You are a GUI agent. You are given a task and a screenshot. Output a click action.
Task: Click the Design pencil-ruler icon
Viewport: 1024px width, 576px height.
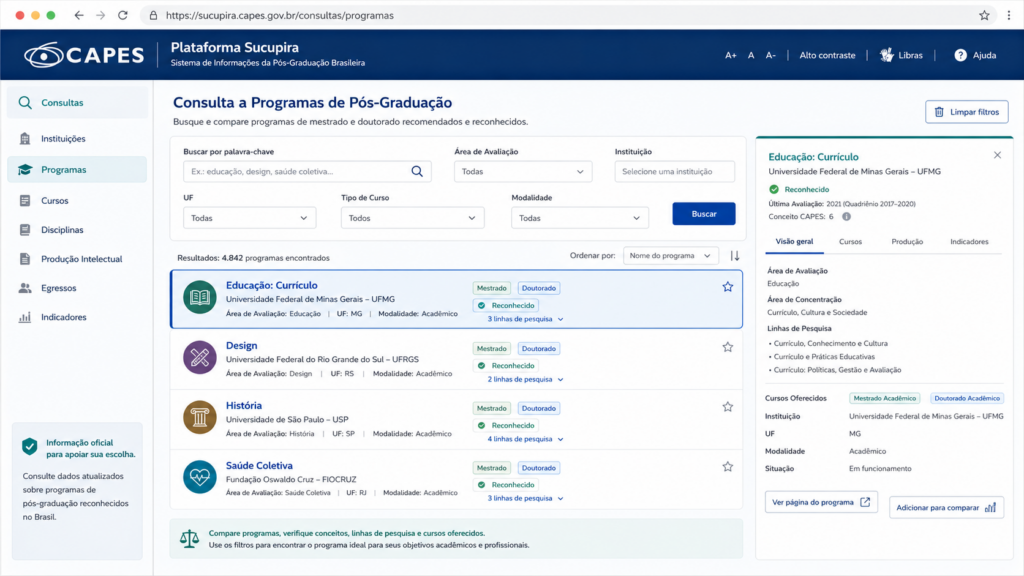click(x=200, y=357)
